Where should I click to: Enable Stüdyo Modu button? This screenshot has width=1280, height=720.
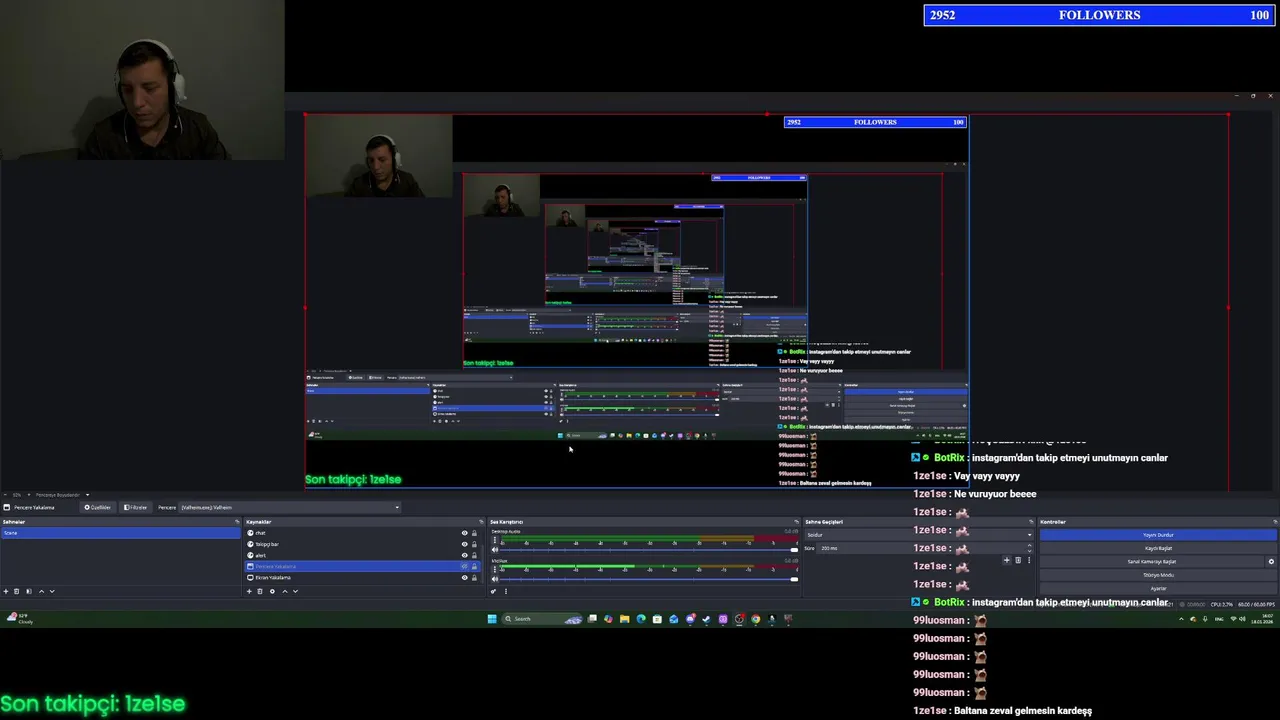(1158, 575)
